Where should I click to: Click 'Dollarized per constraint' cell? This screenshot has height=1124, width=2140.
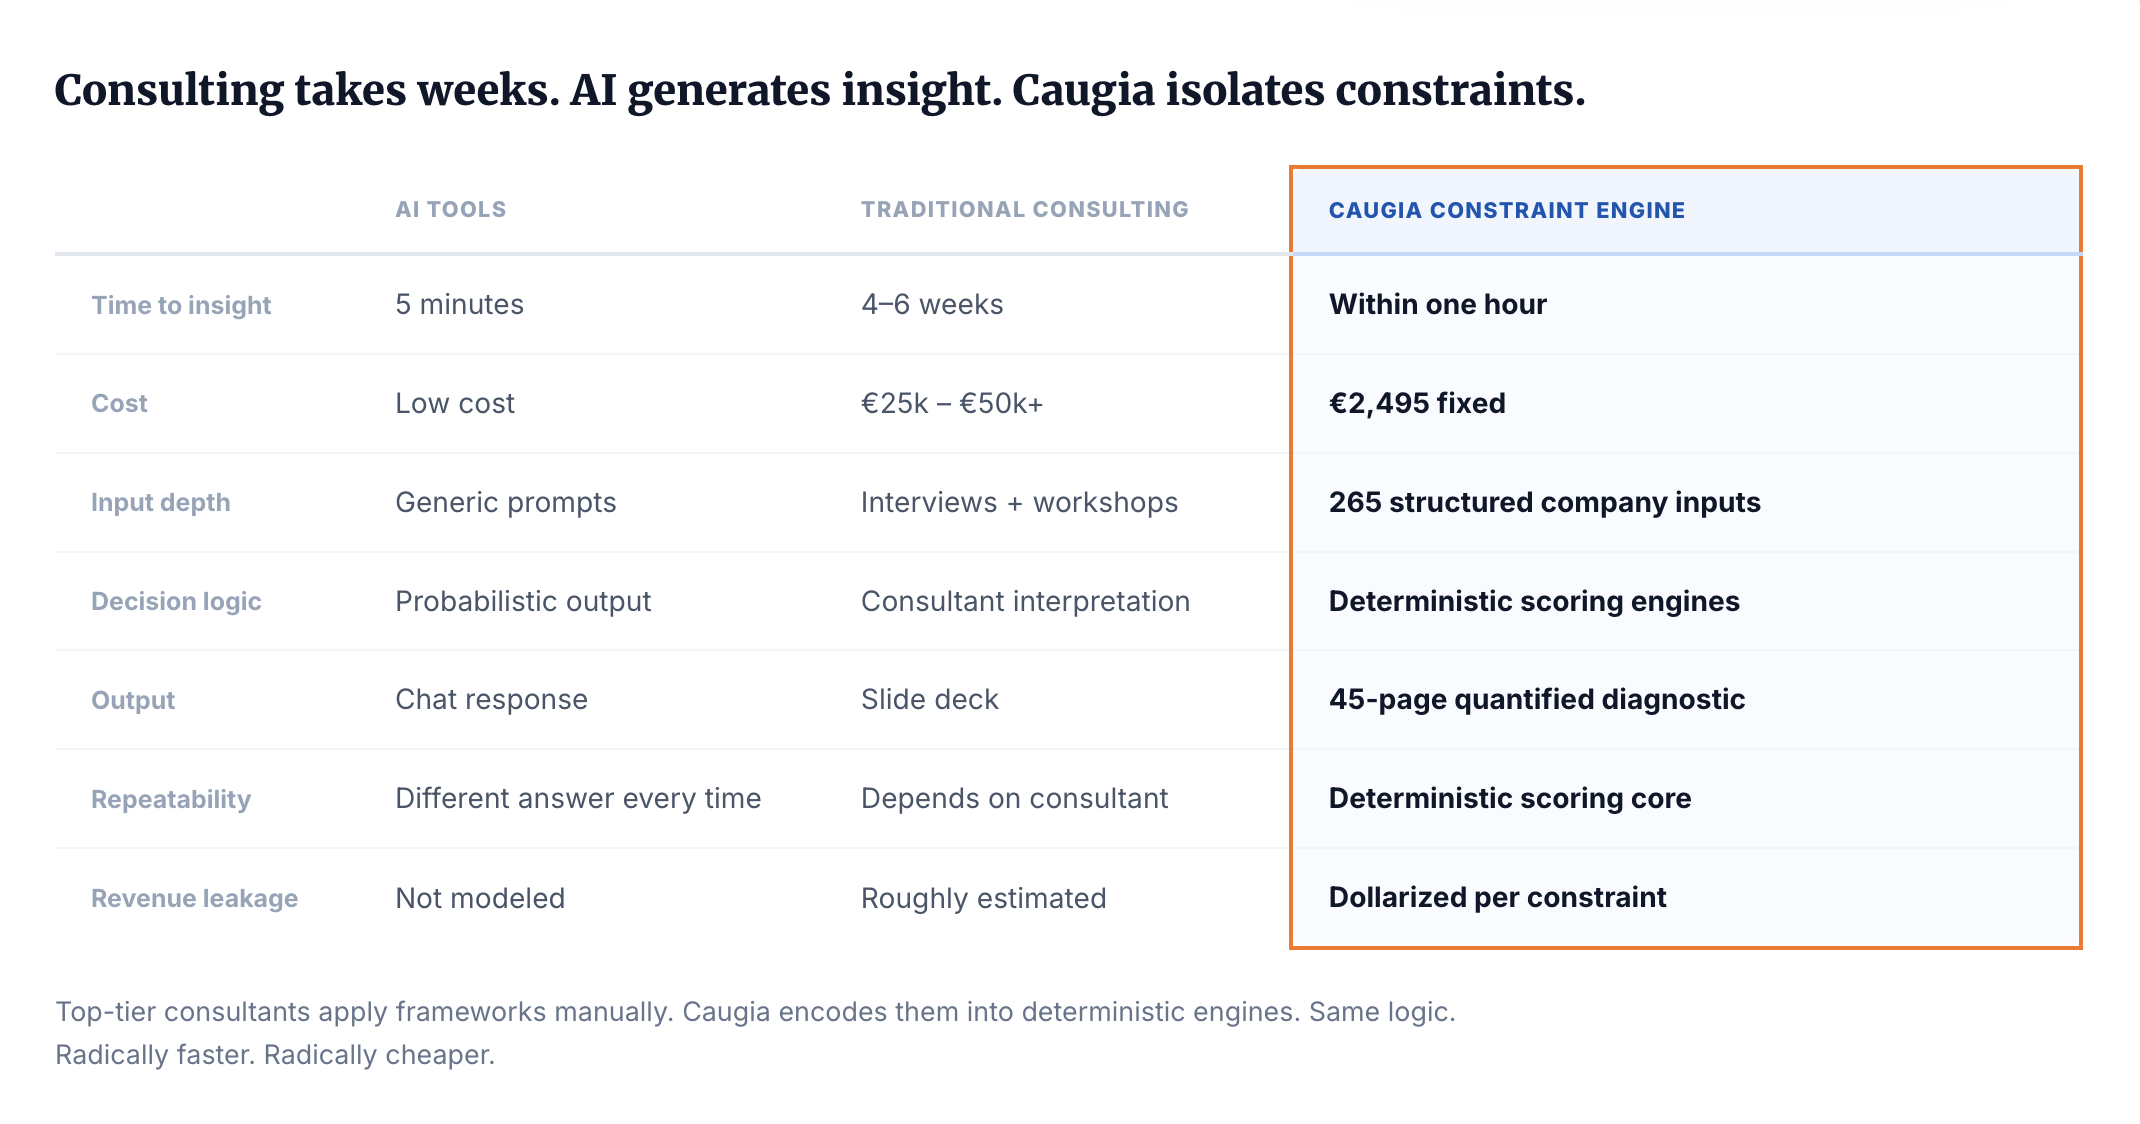(x=1497, y=898)
